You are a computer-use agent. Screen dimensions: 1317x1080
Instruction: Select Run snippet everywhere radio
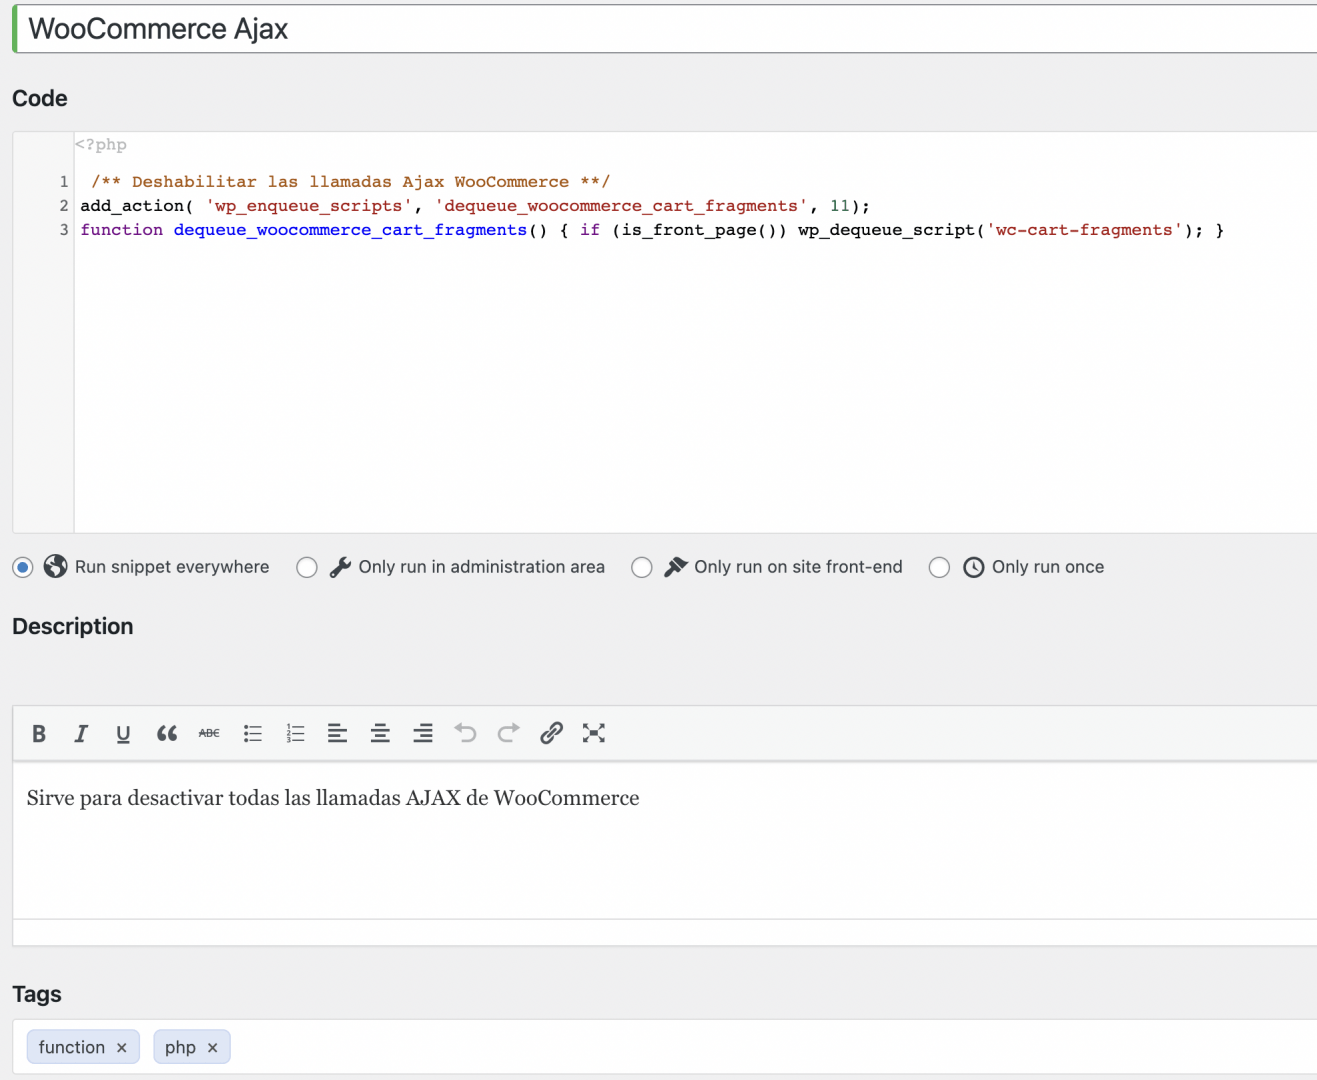(x=23, y=568)
